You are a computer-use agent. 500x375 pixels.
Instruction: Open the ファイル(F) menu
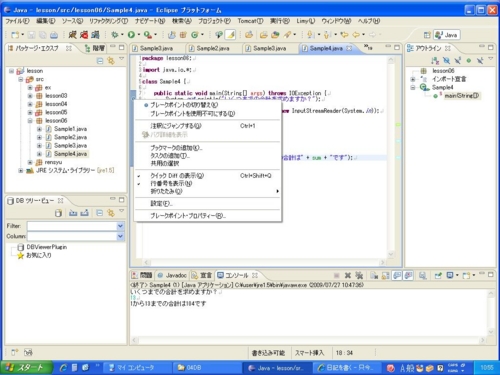click(17, 21)
